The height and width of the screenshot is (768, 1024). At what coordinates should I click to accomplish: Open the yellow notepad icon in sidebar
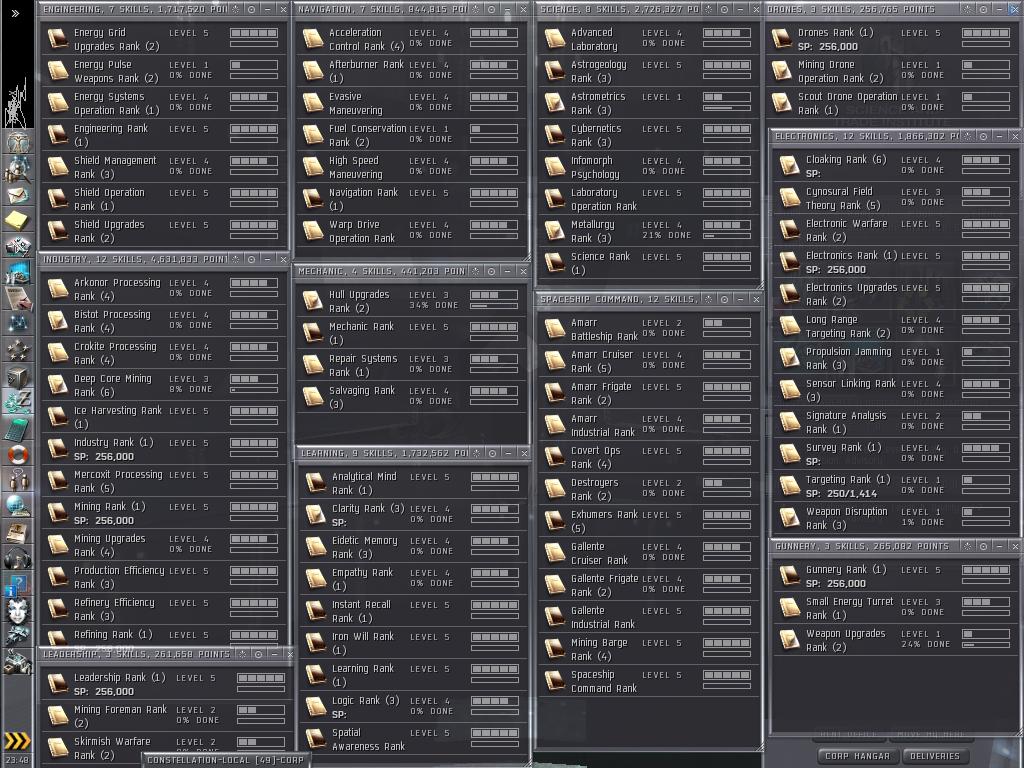tap(18, 220)
